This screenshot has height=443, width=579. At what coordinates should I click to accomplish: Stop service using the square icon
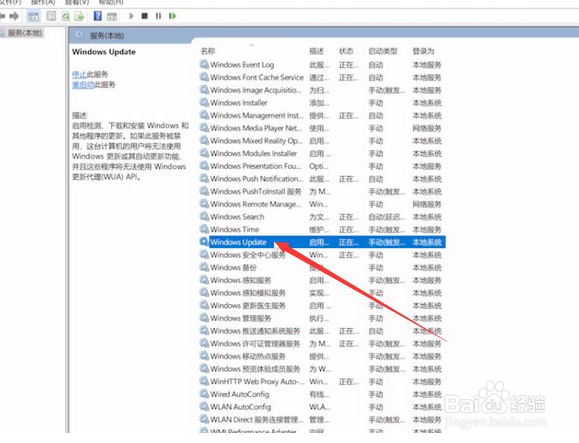pos(145,16)
